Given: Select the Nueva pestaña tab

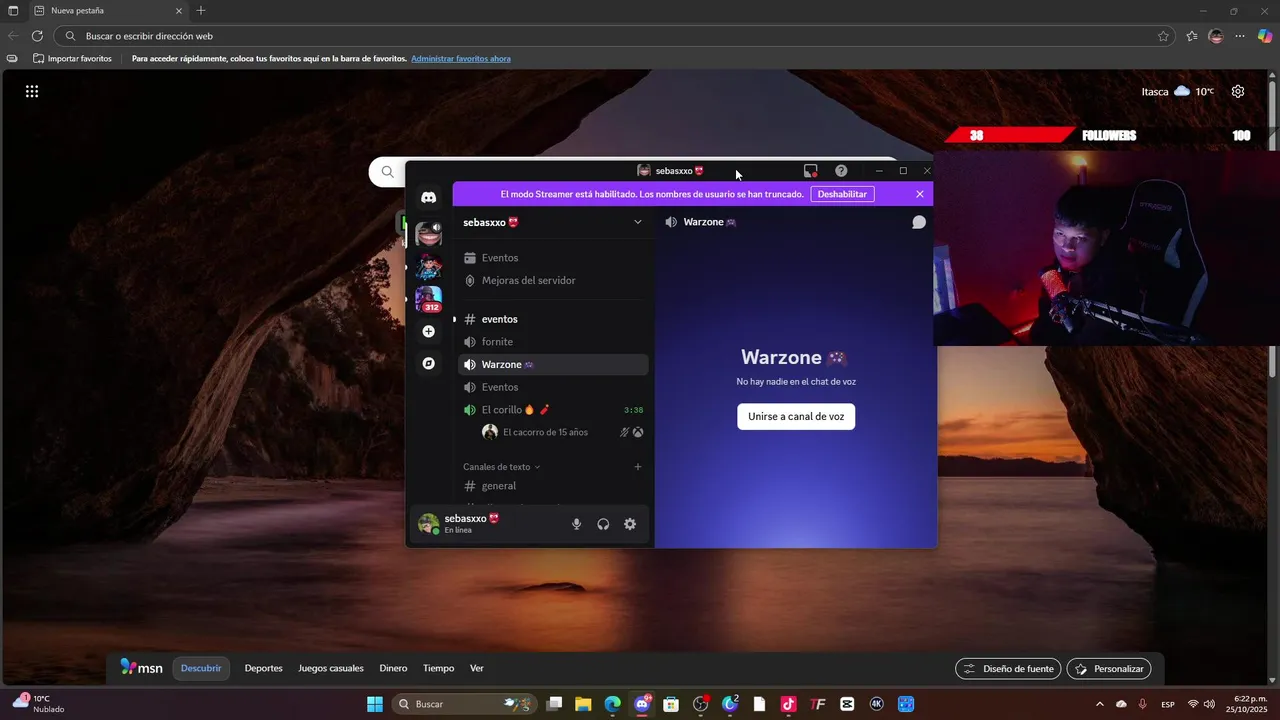Looking at the screenshot, I should [x=108, y=10].
